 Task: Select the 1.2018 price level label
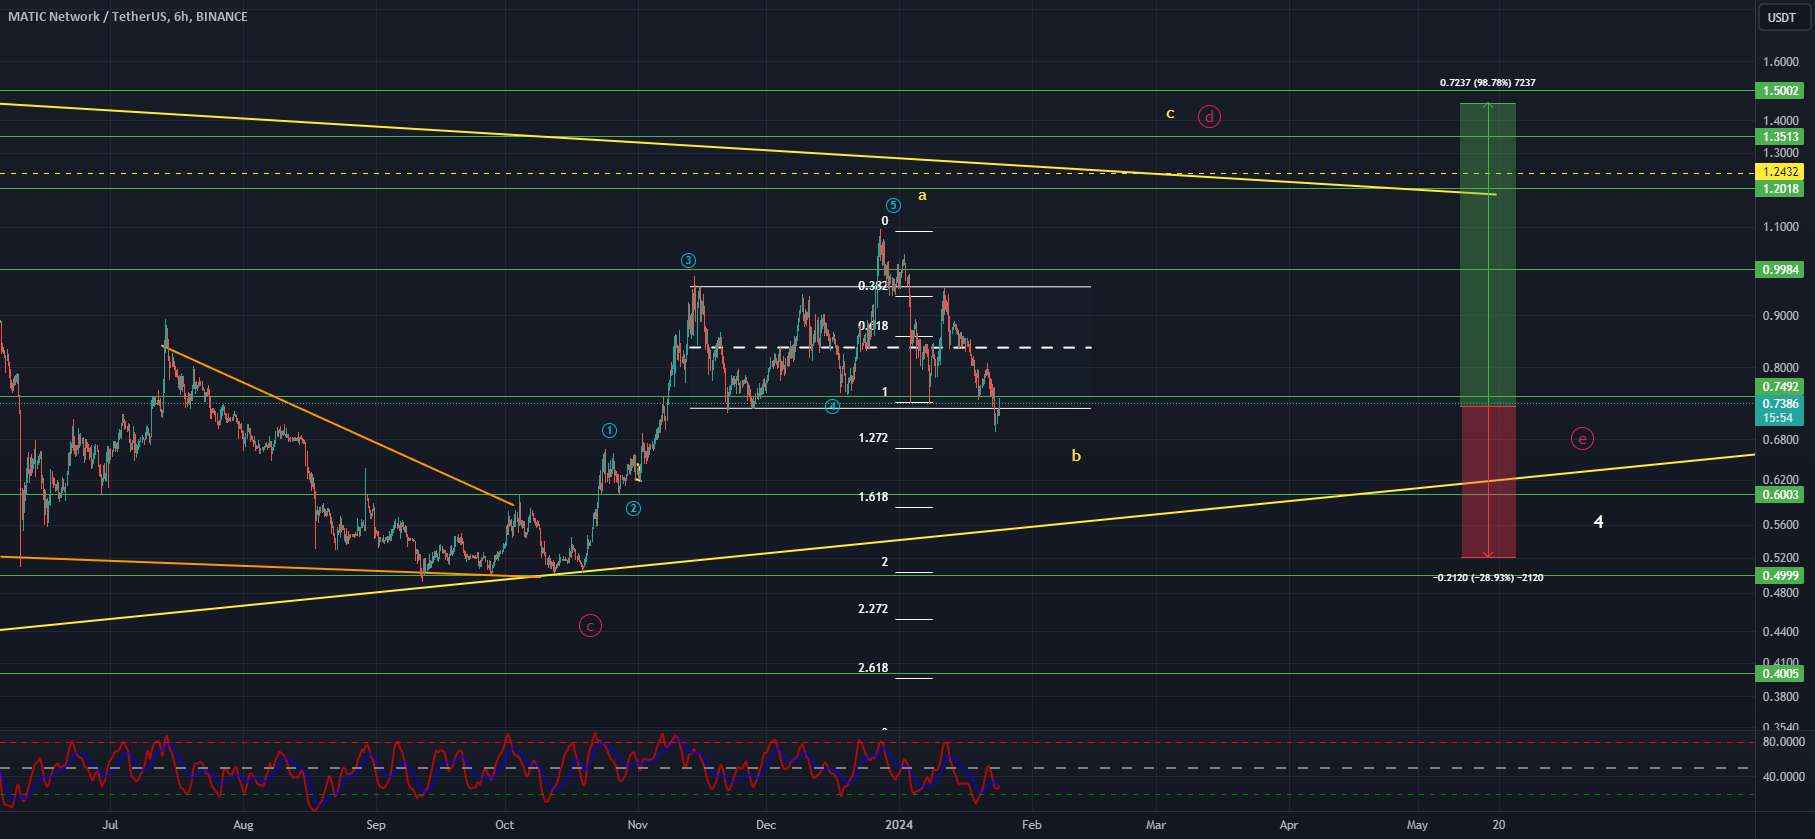1781,189
